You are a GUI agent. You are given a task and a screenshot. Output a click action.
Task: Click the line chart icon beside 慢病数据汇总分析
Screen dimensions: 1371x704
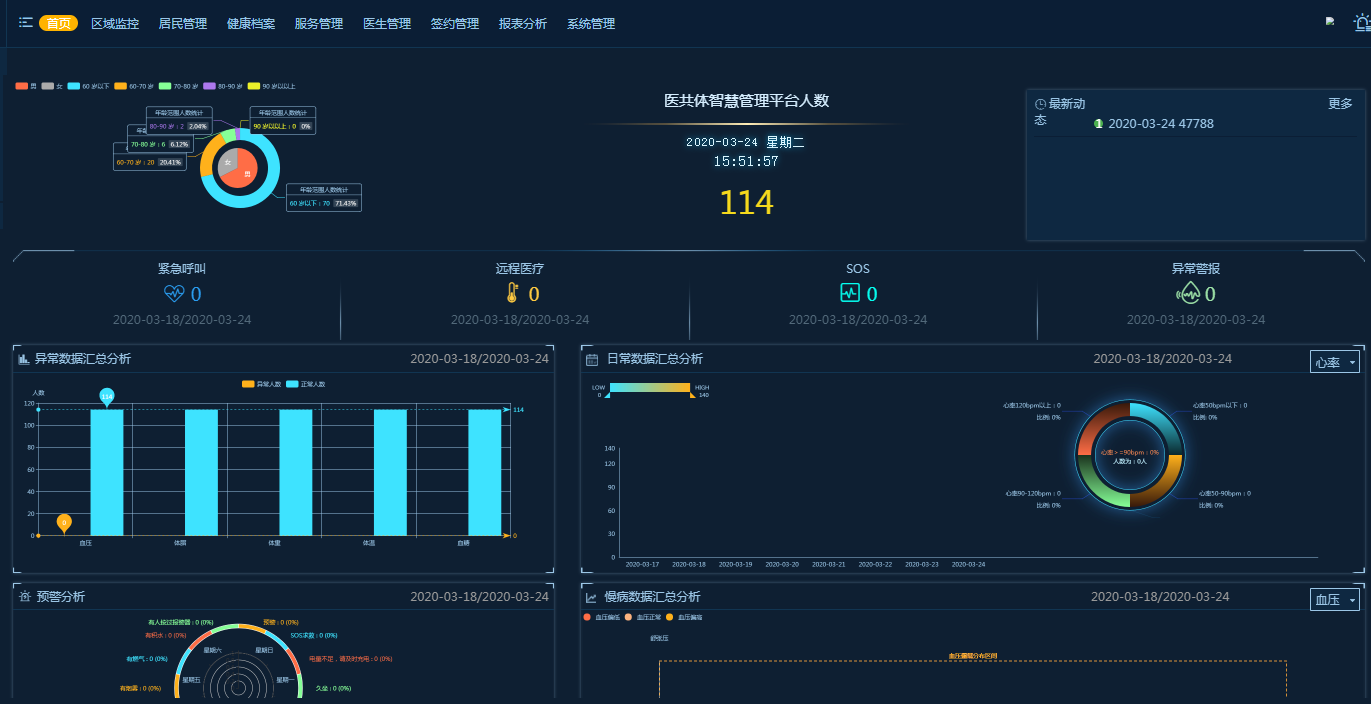pos(592,597)
